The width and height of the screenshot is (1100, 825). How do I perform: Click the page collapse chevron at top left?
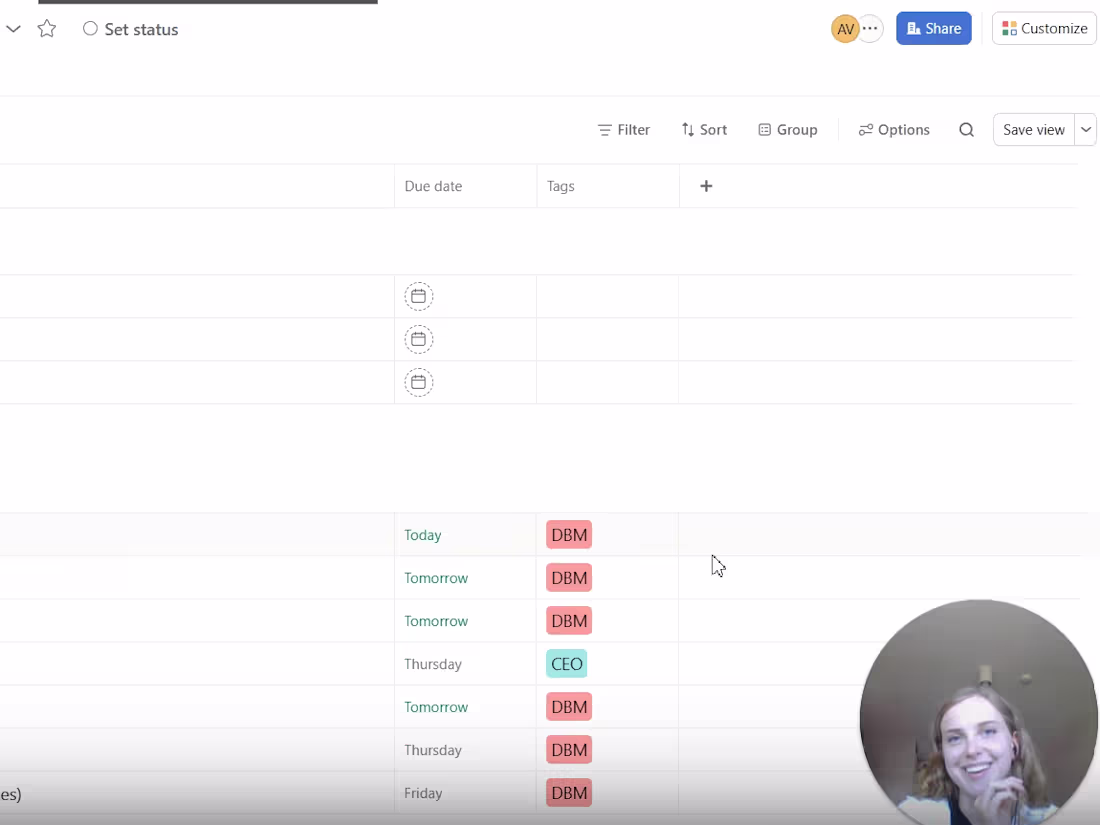tap(13, 29)
